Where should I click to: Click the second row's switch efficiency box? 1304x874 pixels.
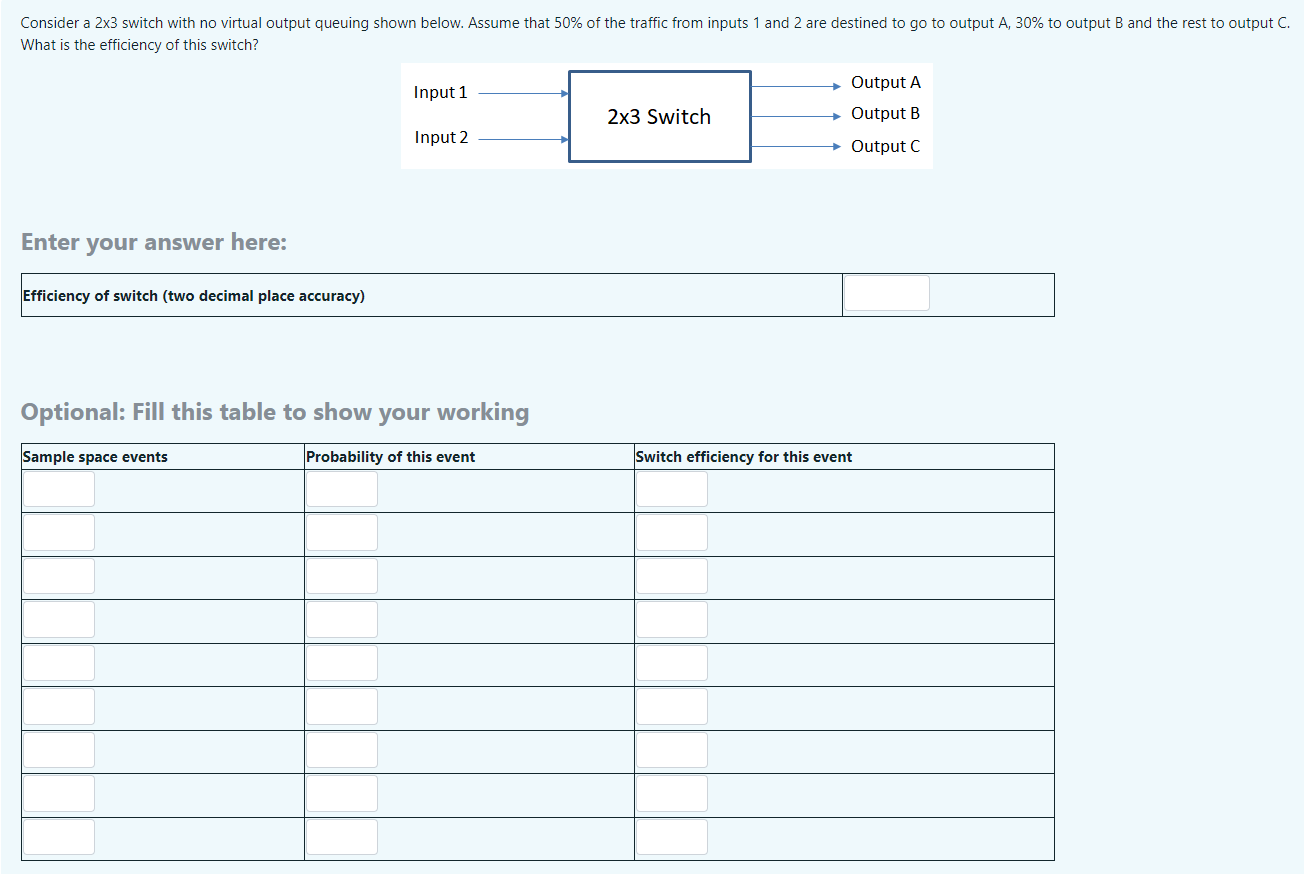point(672,533)
